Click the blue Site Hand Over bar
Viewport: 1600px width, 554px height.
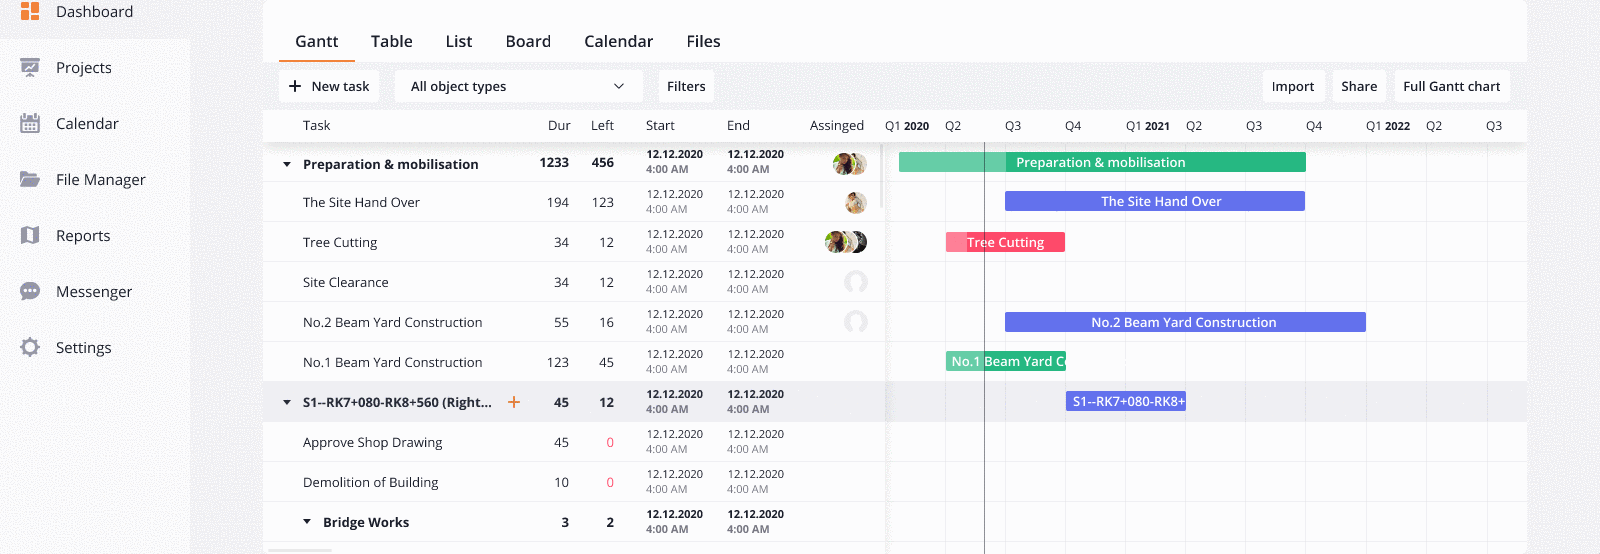point(1154,201)
